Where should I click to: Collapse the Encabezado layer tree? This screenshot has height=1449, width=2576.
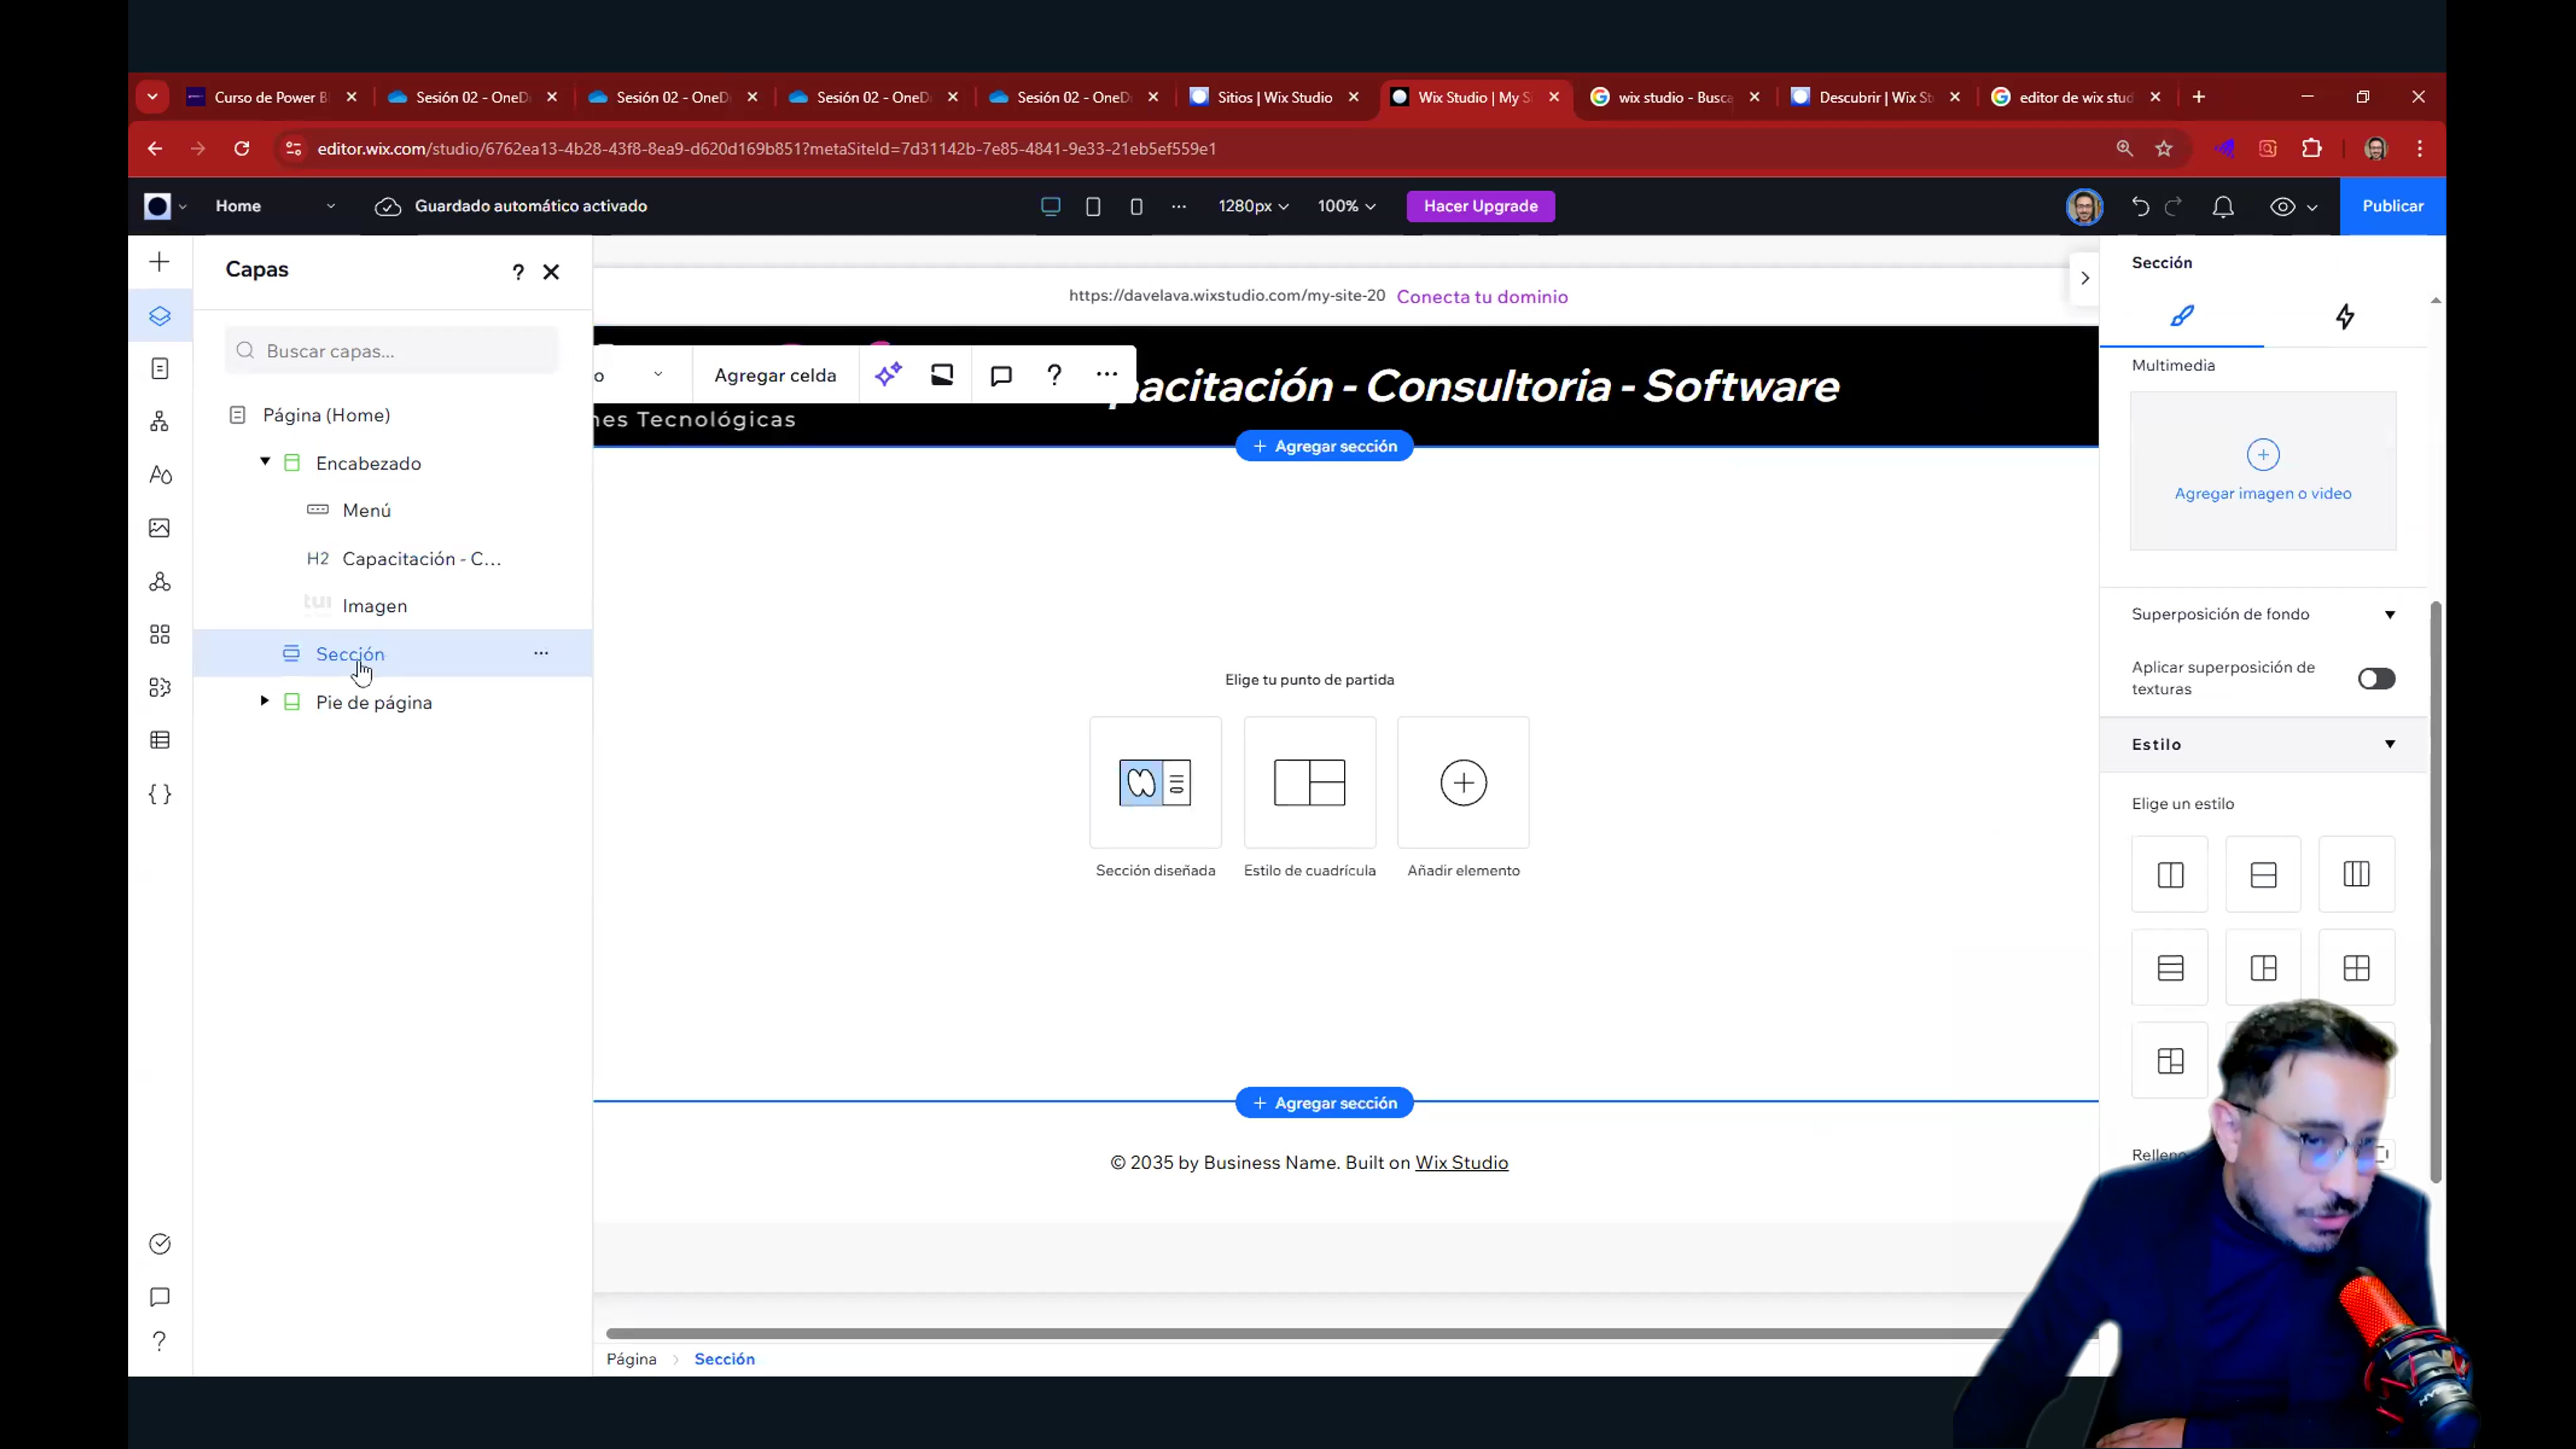[x=265, y=462]
